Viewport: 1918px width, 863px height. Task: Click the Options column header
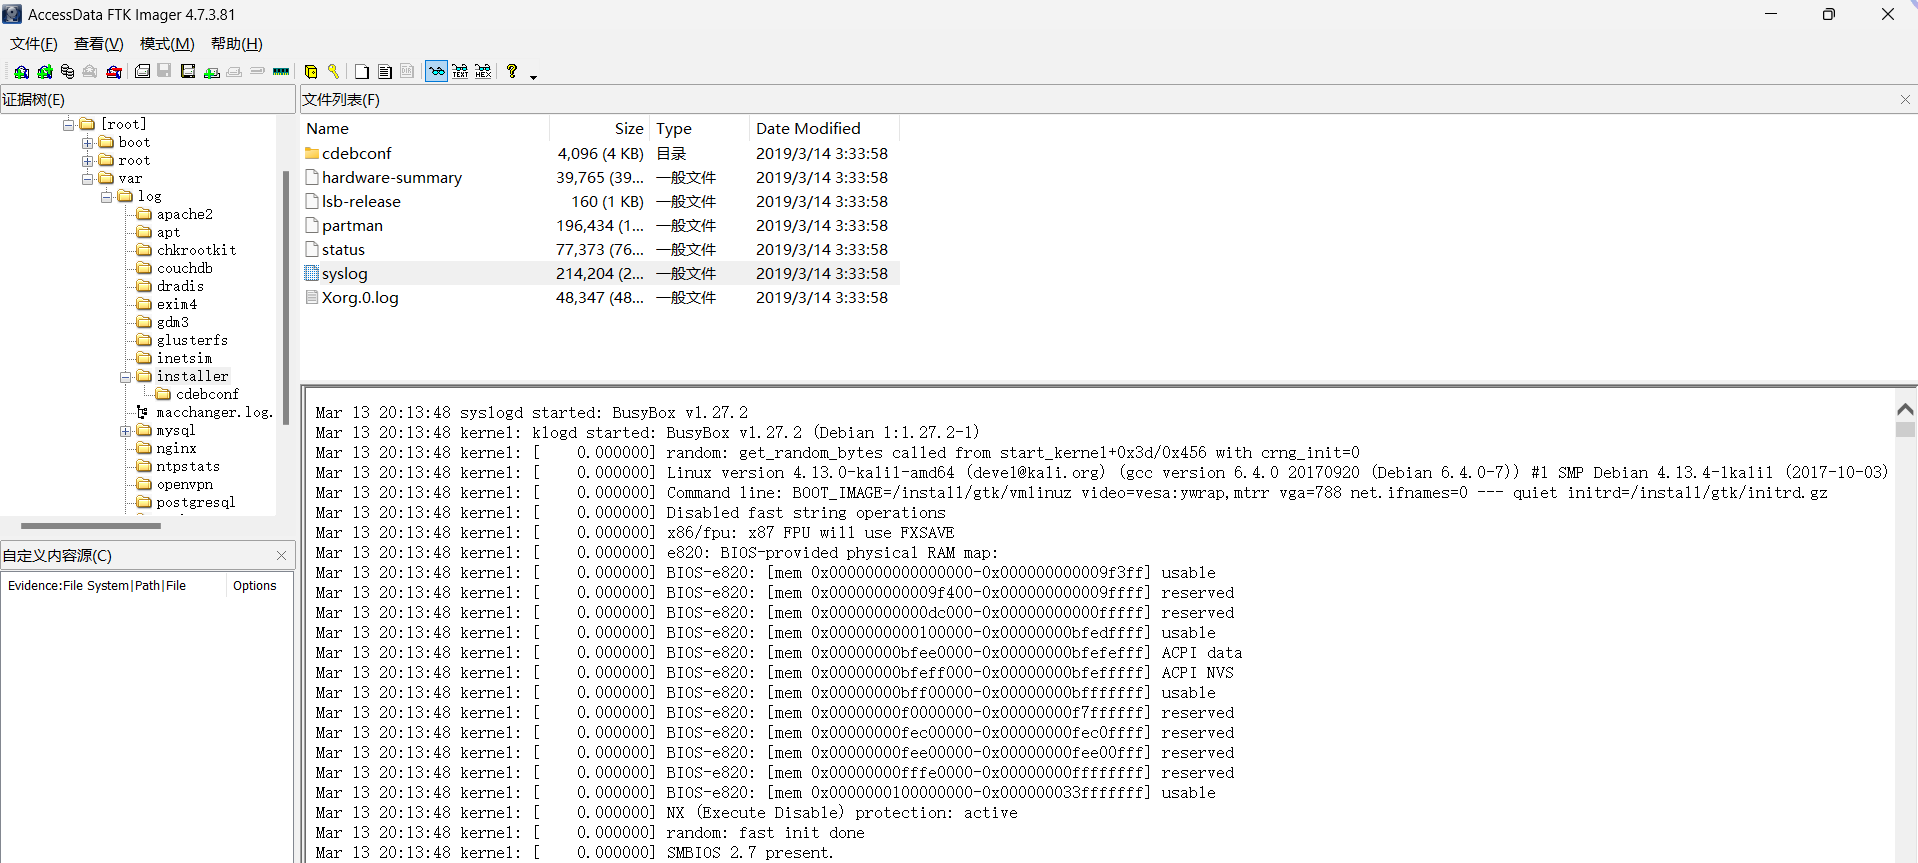coord(259,586)
